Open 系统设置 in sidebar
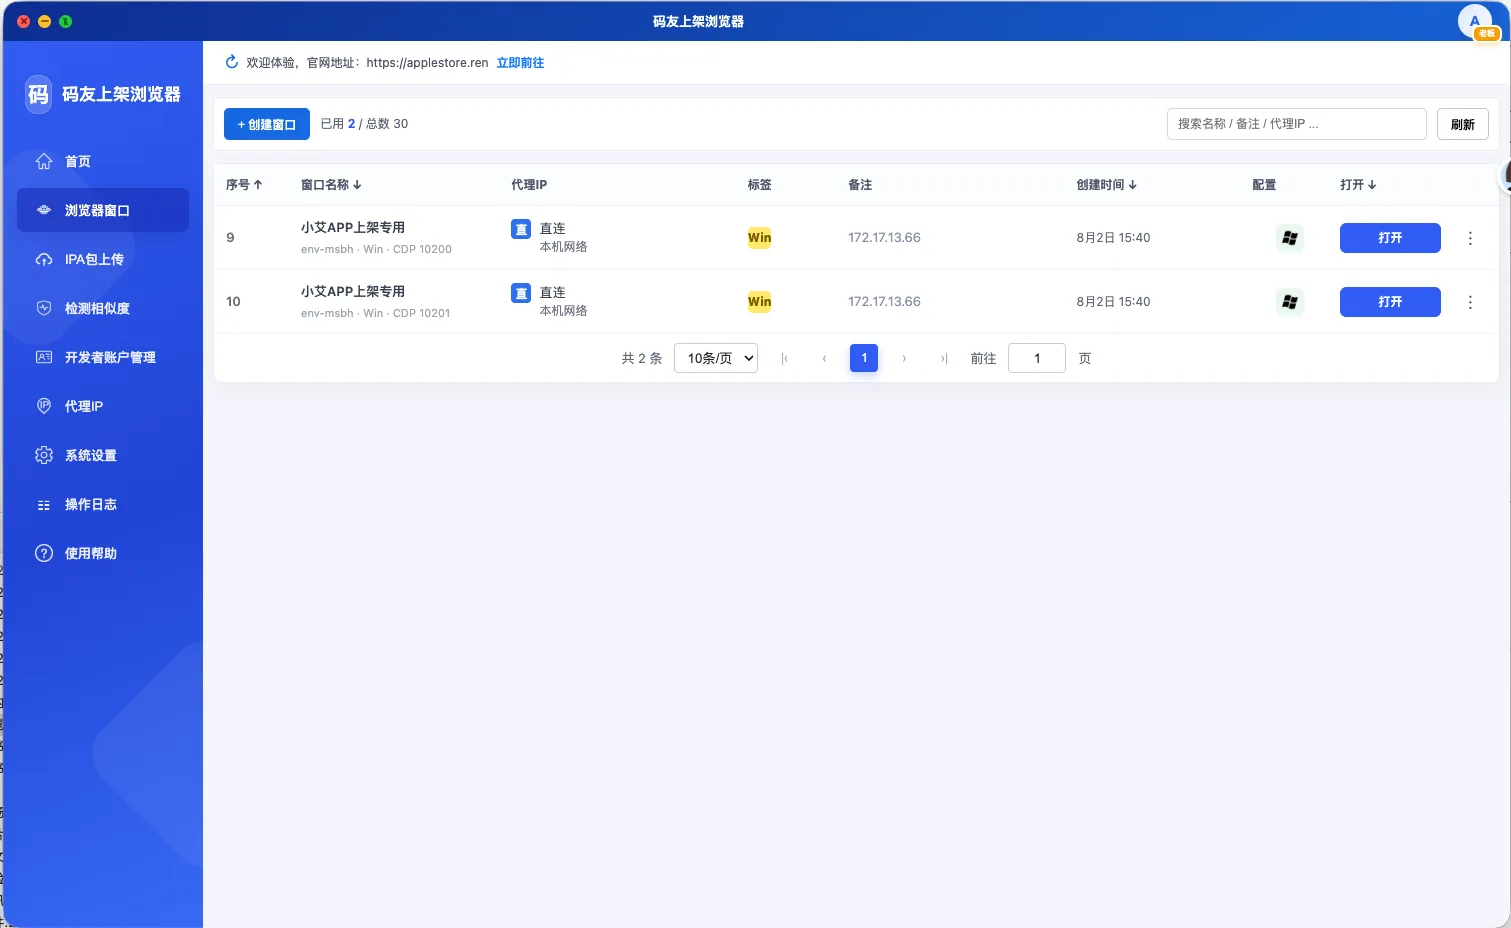The width and height of the screenshot is (1511, 928). point(103,455)
